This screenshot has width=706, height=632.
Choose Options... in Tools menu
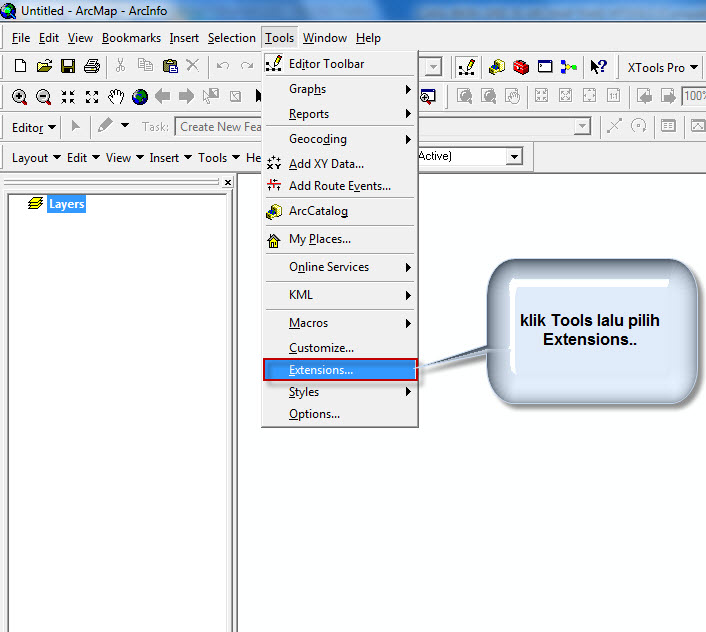340,414
